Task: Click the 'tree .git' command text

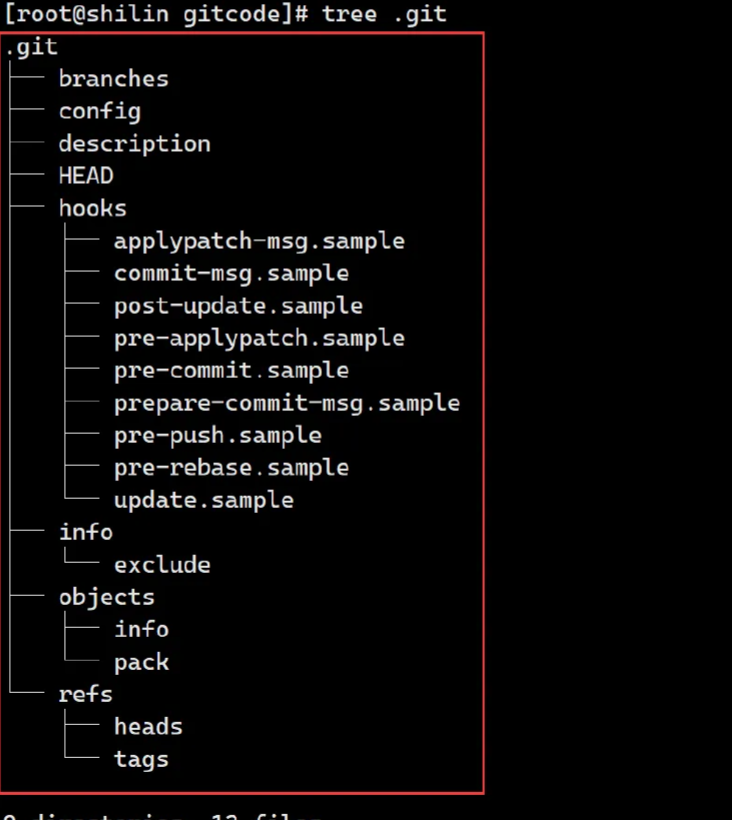Action: (384, 14)
